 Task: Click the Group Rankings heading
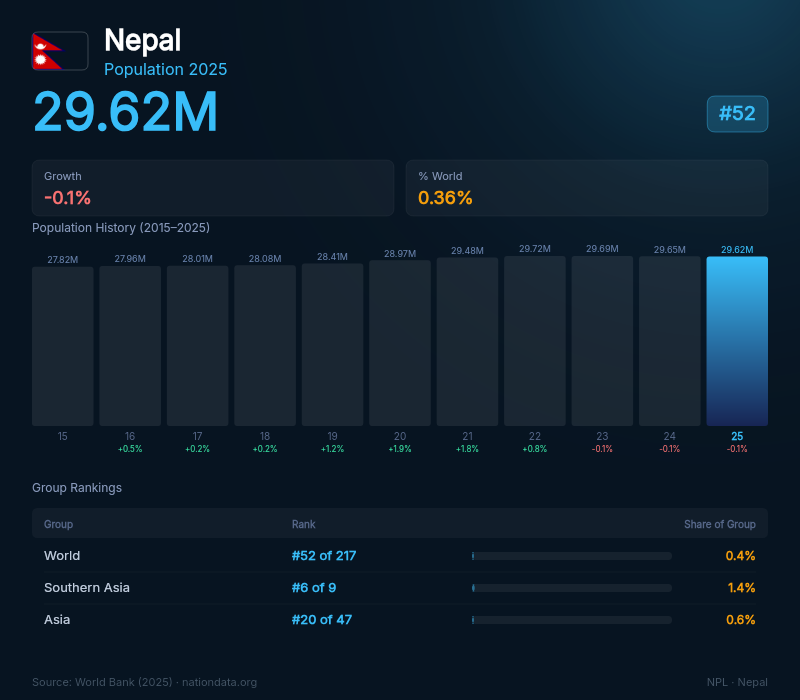point(77,488)
